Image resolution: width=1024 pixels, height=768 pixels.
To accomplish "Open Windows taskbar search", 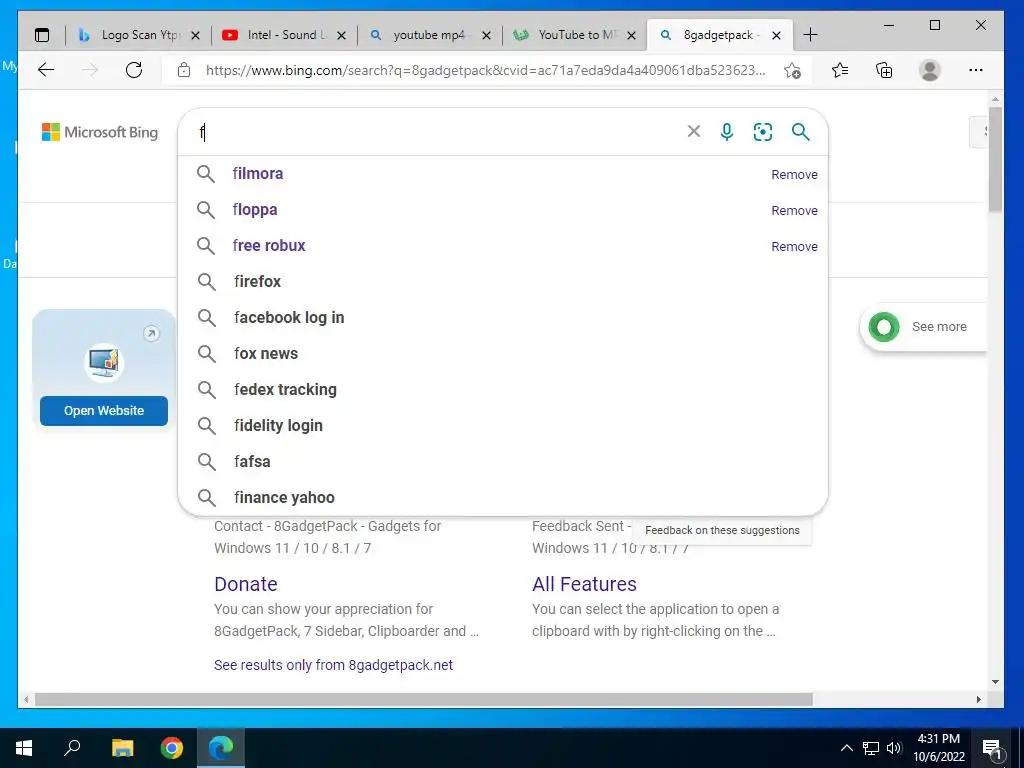I will pos(72,748).
